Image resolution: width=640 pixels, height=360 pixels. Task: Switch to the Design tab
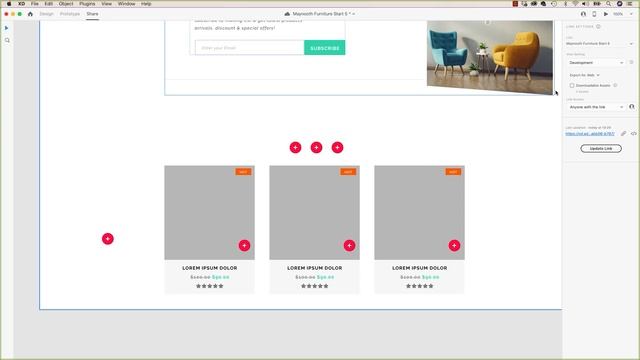(x=47, y=14)
